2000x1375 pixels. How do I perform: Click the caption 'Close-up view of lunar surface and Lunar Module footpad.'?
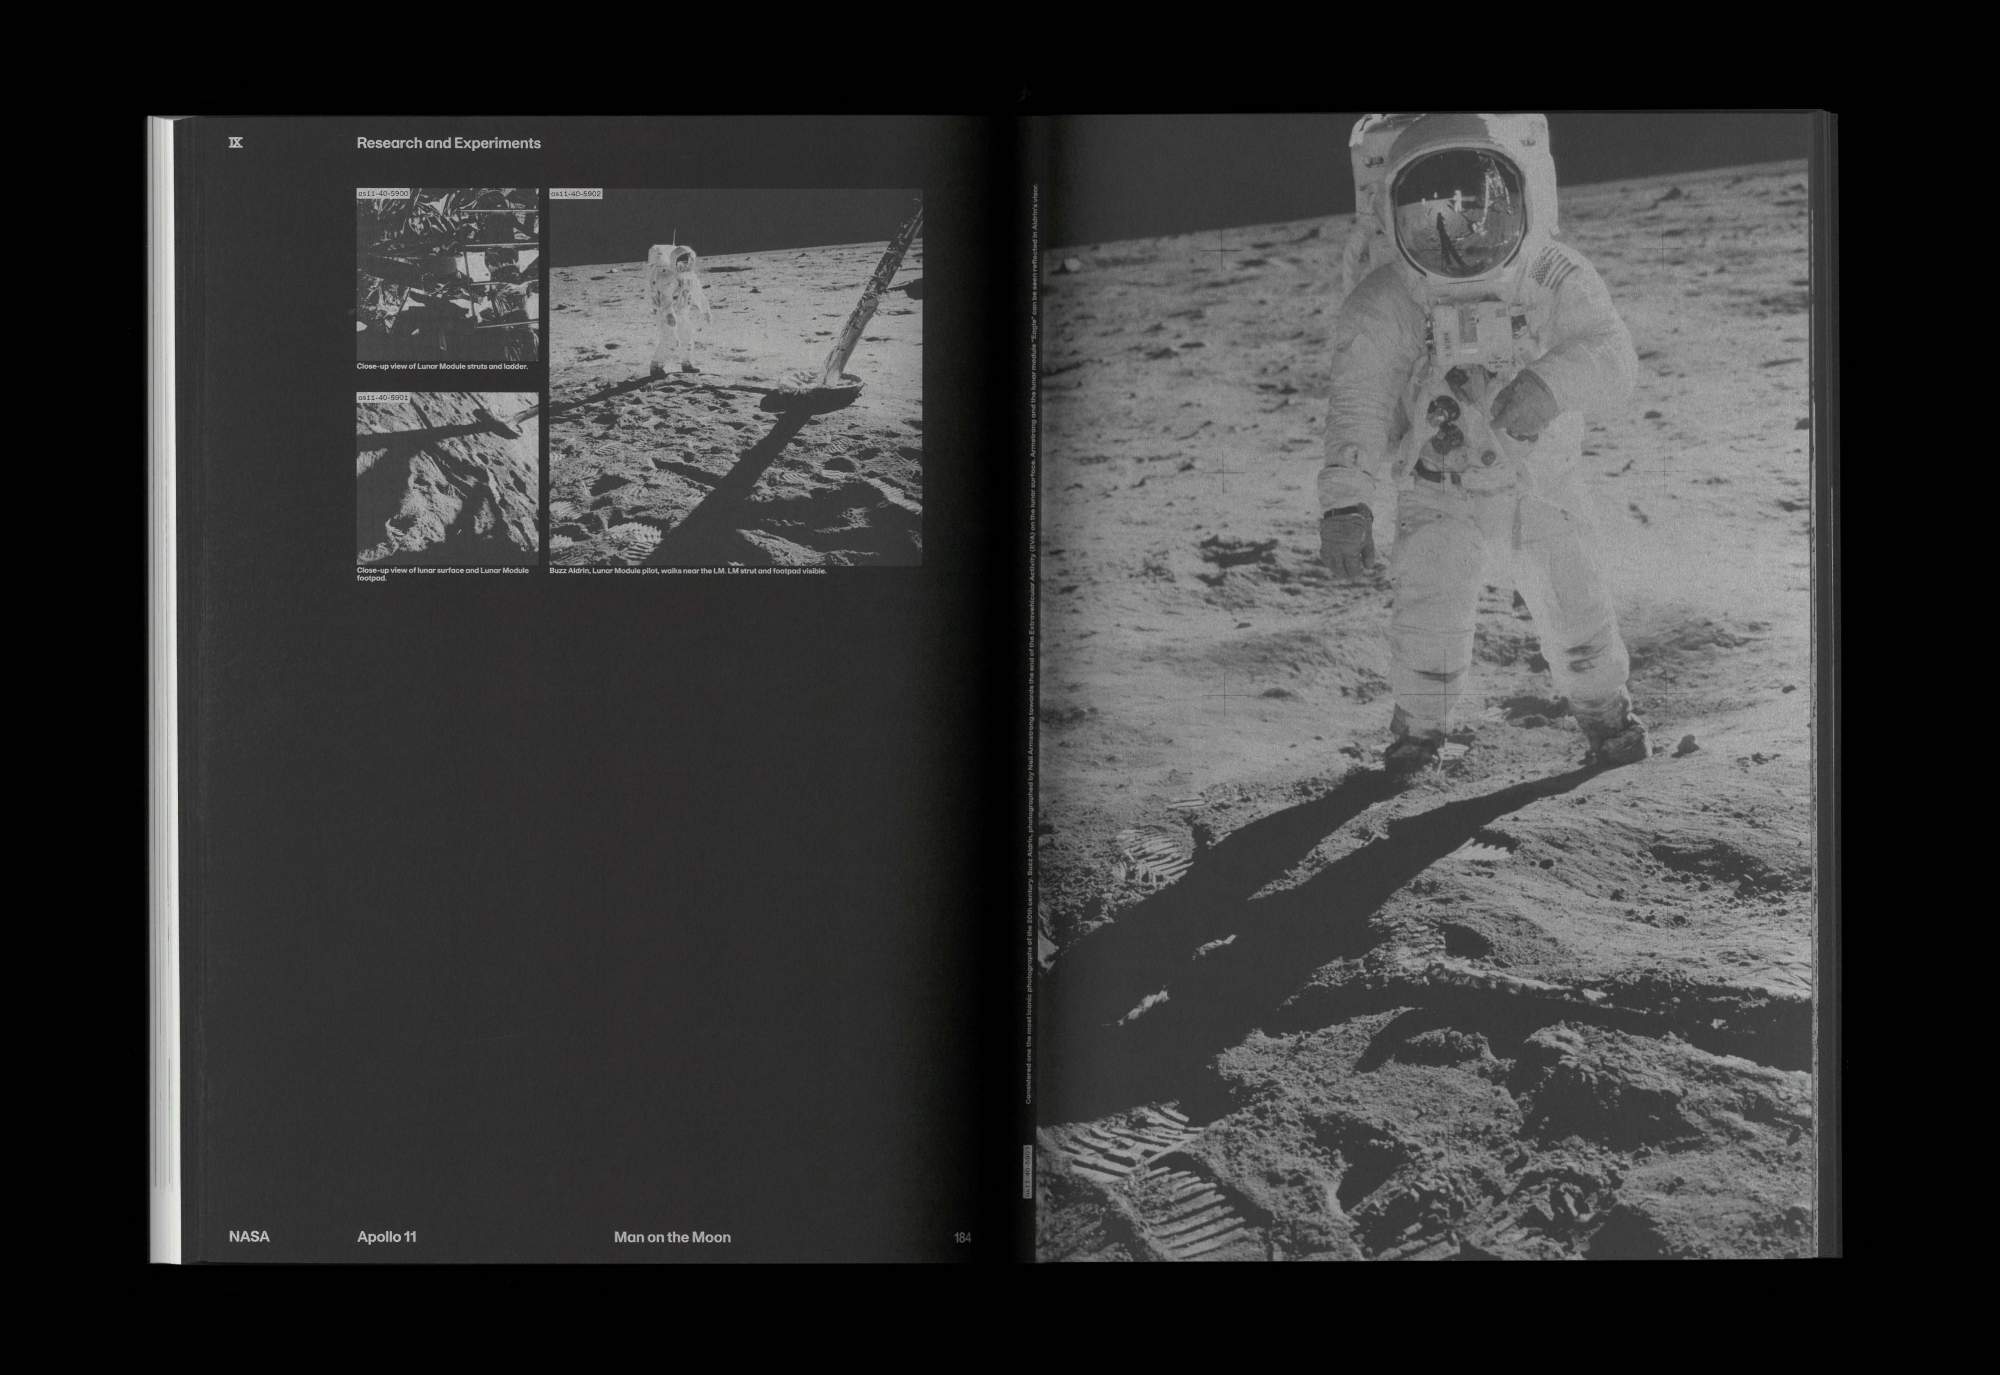443,574
